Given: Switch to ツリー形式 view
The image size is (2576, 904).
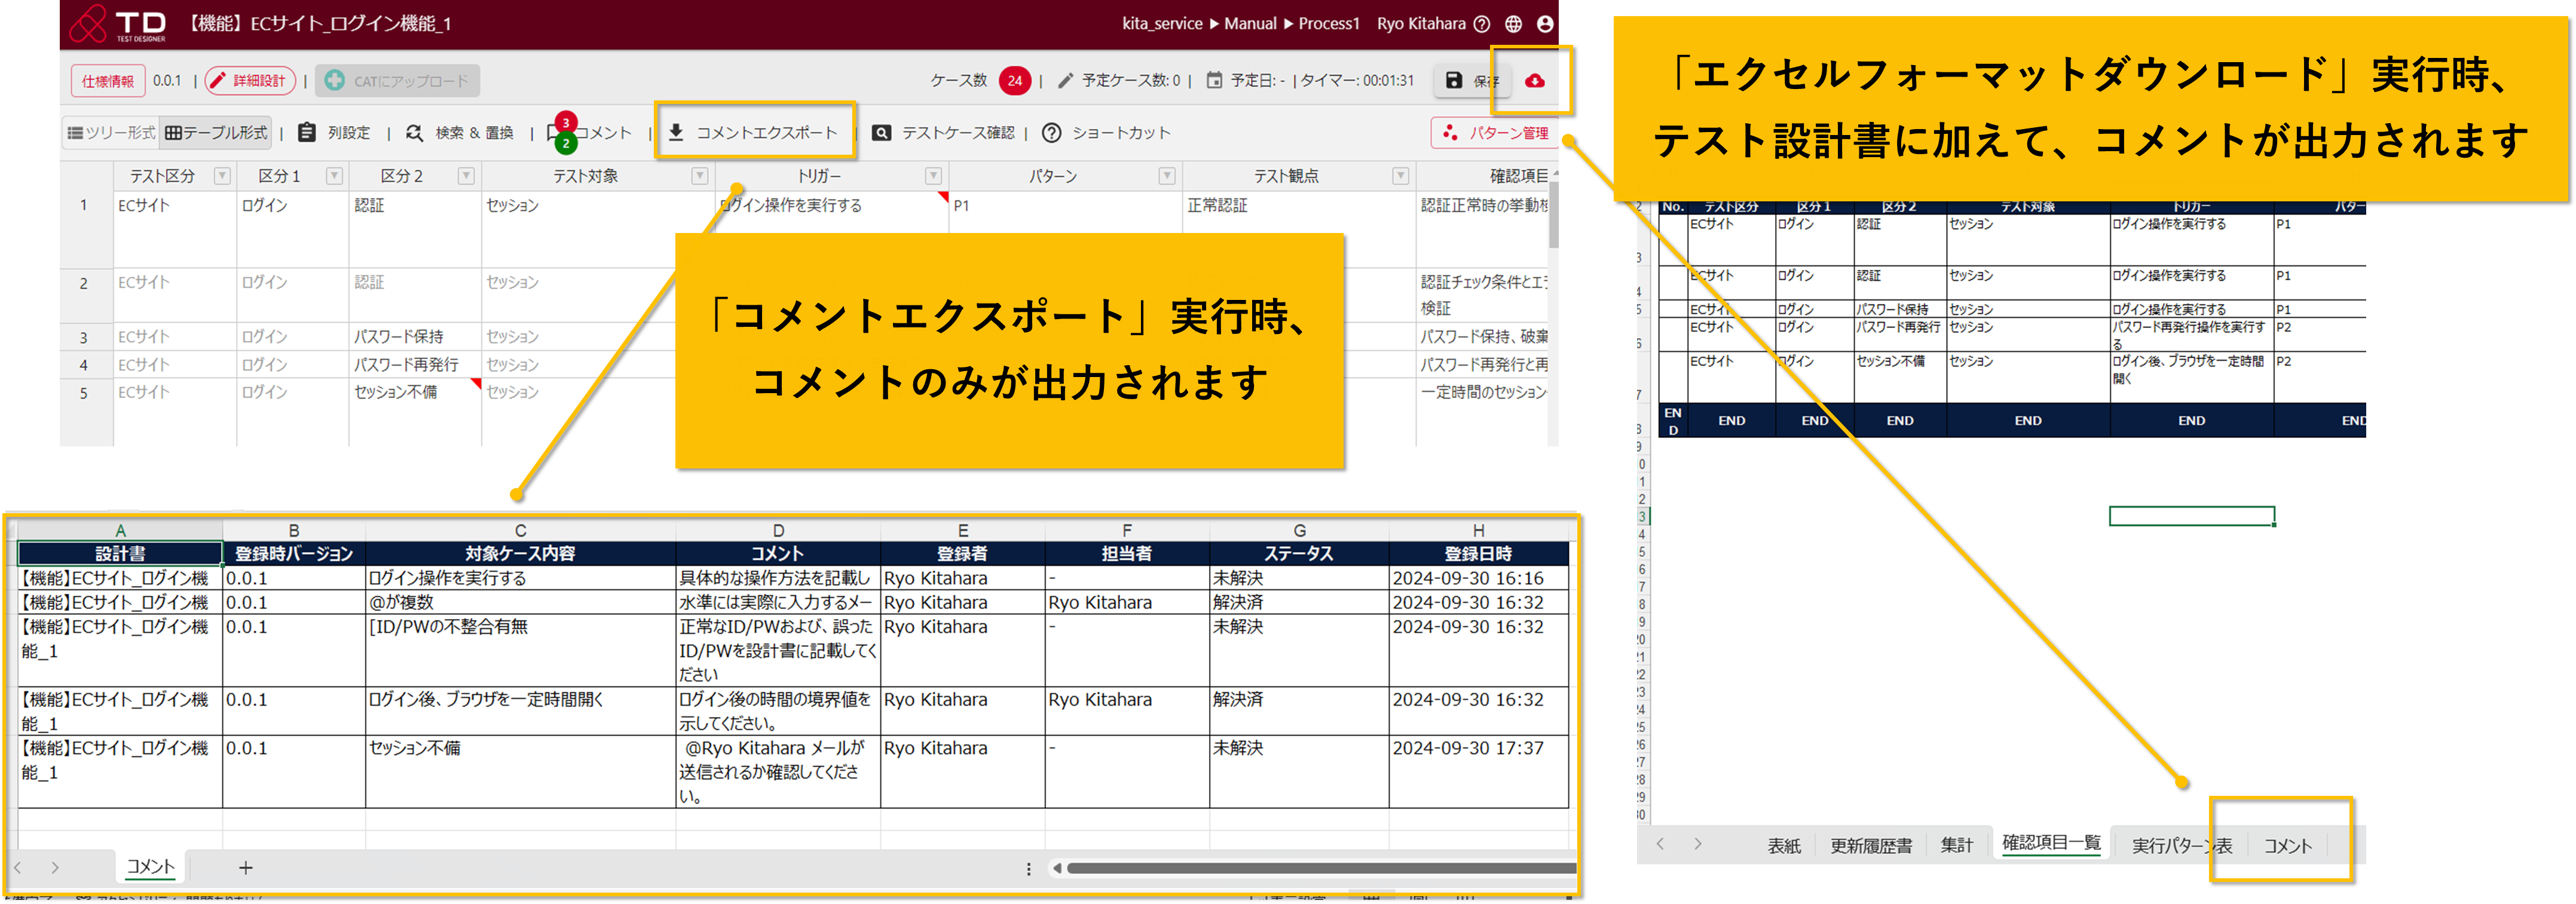Looking at the screenshot, I should [x=111, y=133].
